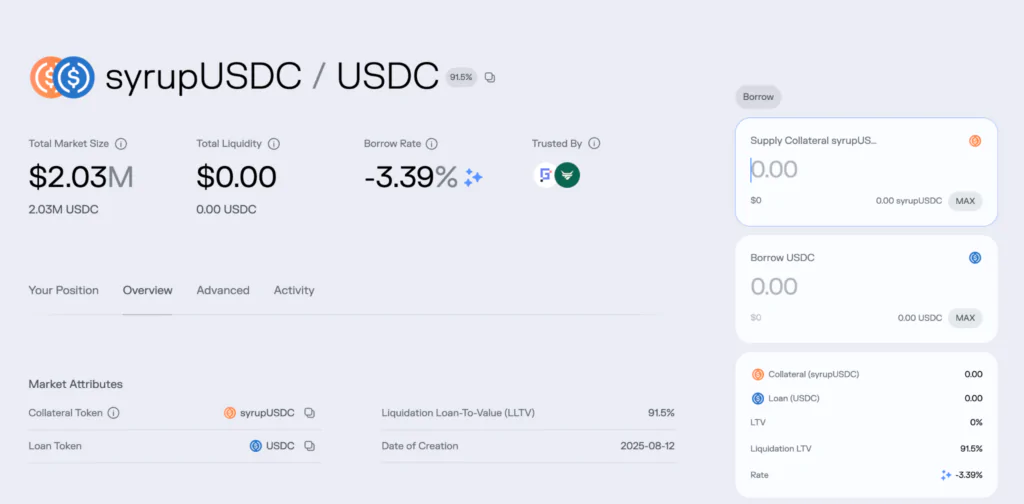Select the Overview tab

pyautogui.click(x=147, y=290)
